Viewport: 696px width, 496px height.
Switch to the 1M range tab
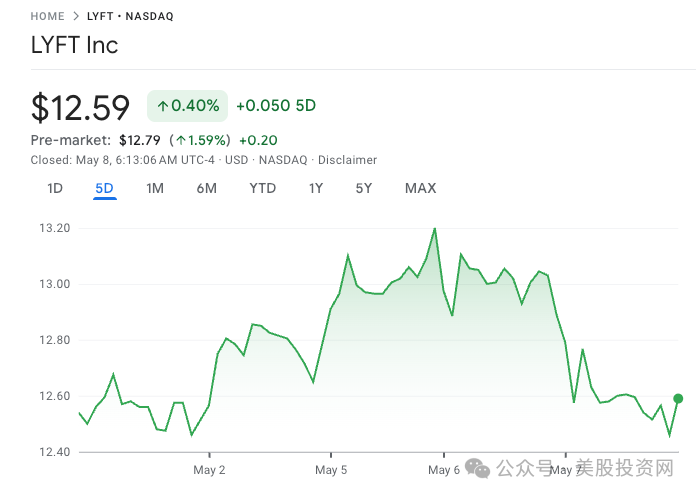(x=155, y=188)
